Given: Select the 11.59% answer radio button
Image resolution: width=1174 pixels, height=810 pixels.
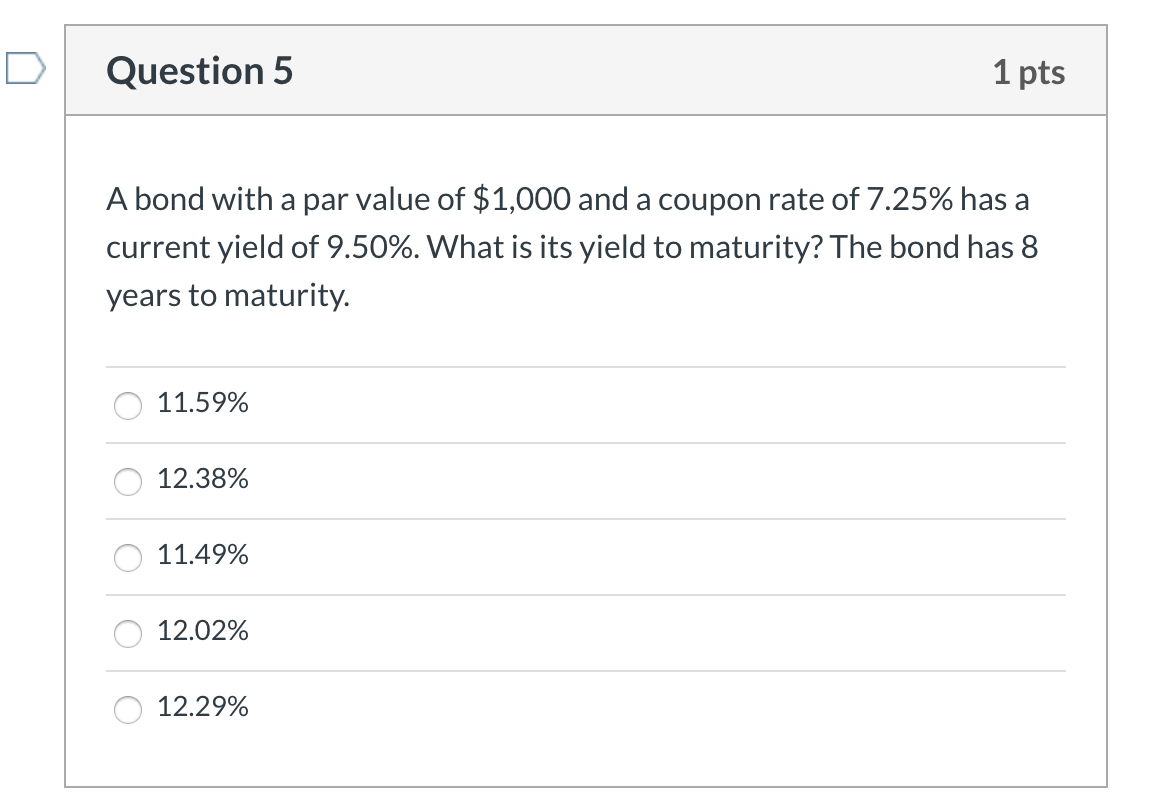Looking at the screenshot, I should click(127, 405).
